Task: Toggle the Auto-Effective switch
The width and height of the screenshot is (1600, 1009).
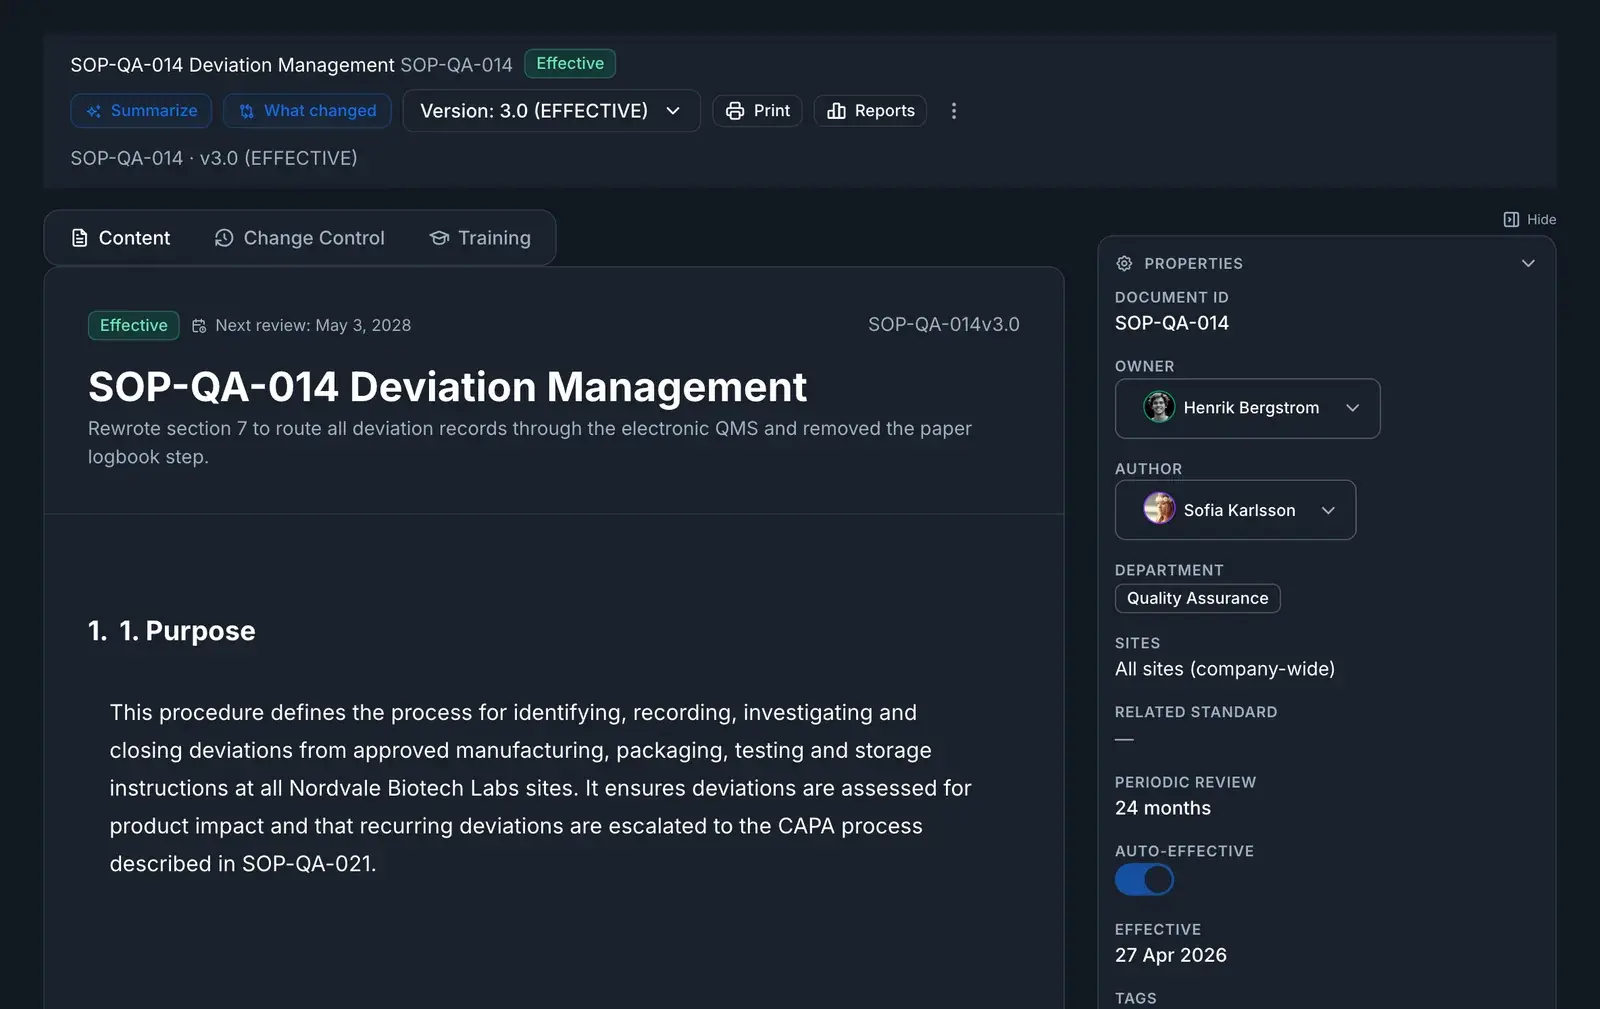Action: coord(1144,880)
